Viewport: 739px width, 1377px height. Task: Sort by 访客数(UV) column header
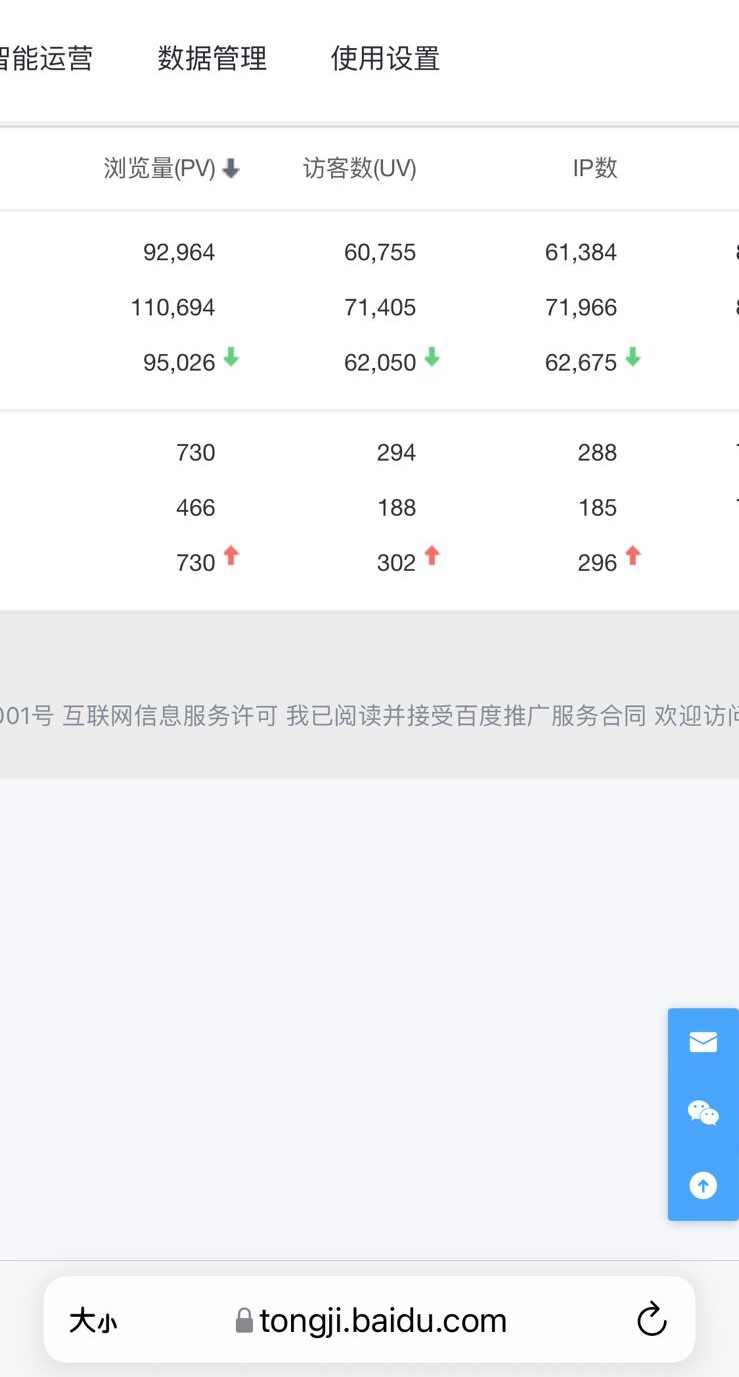(360, 169)
